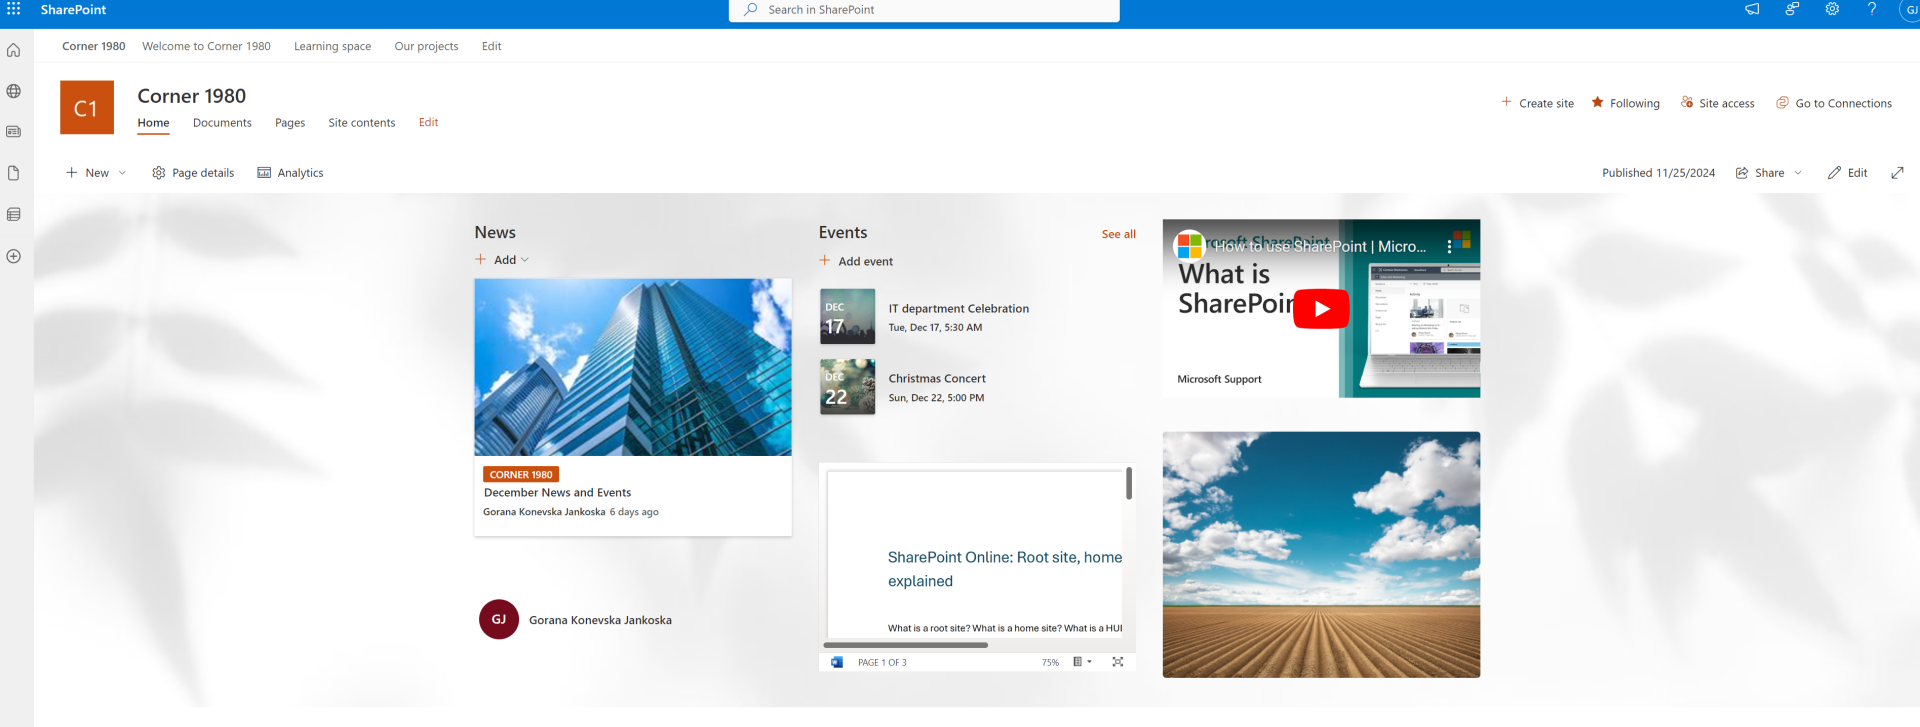
Task: Open the Help question mark icon
Action: tap(1872, 9)
